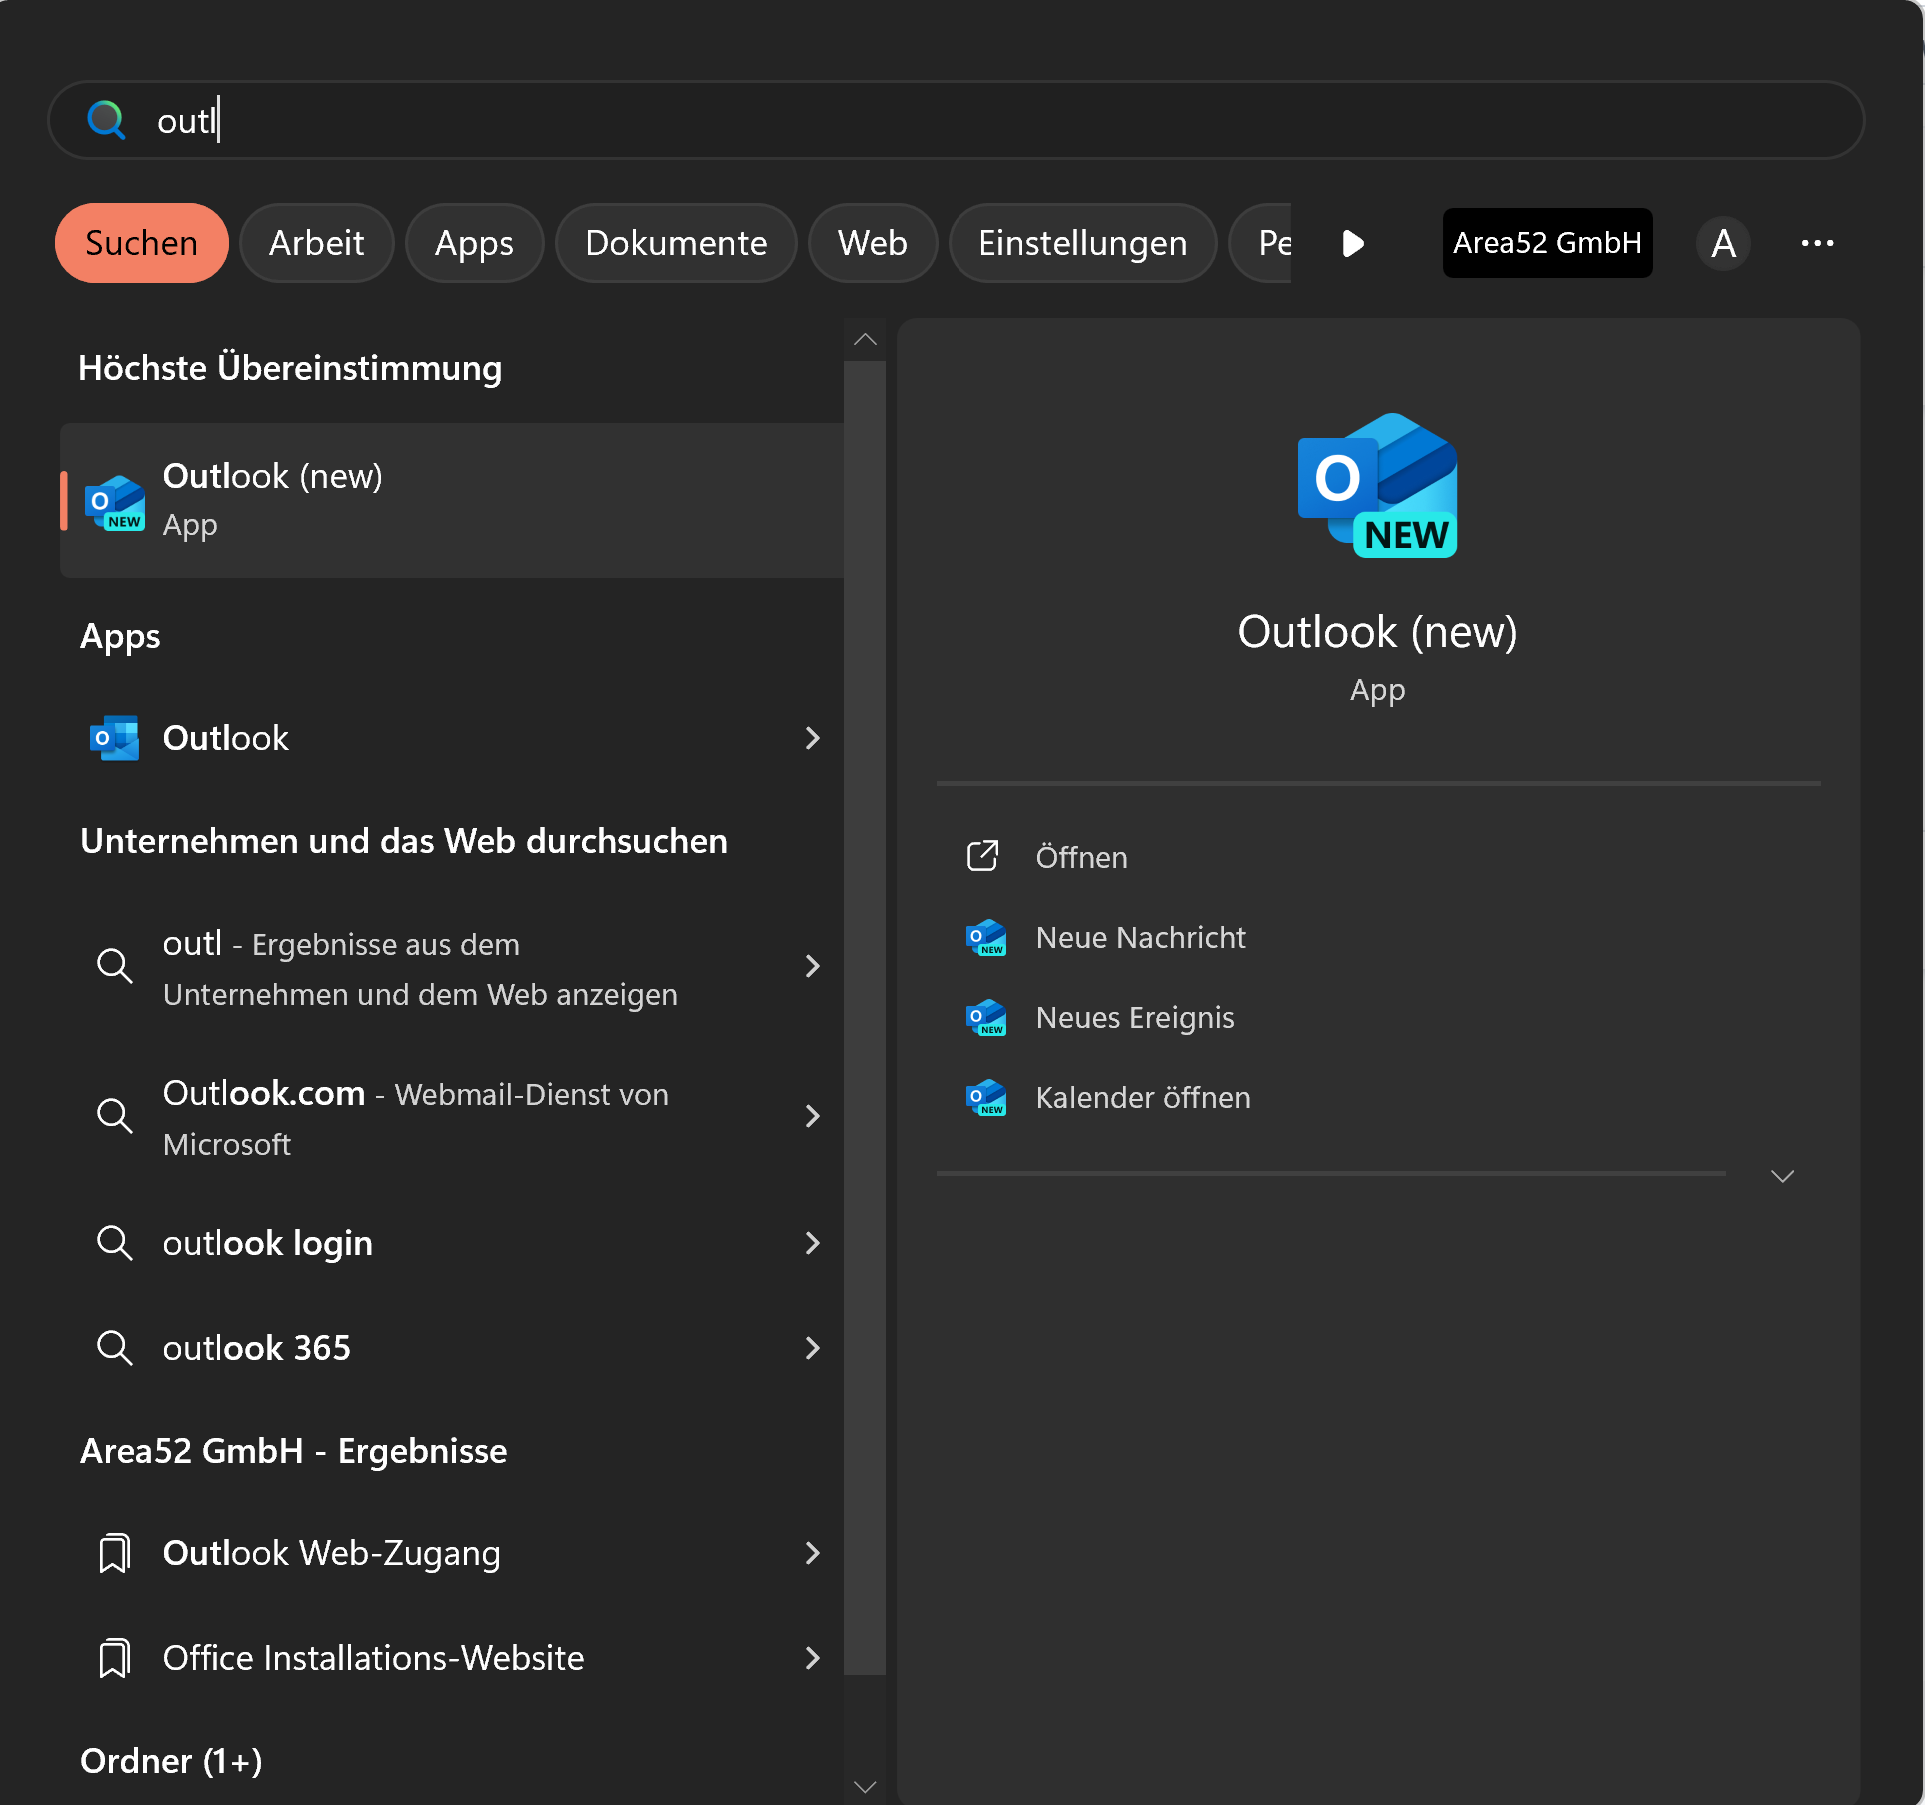
Task: Click the large Outlook (new) app icon
Action: coord(1377,486)
